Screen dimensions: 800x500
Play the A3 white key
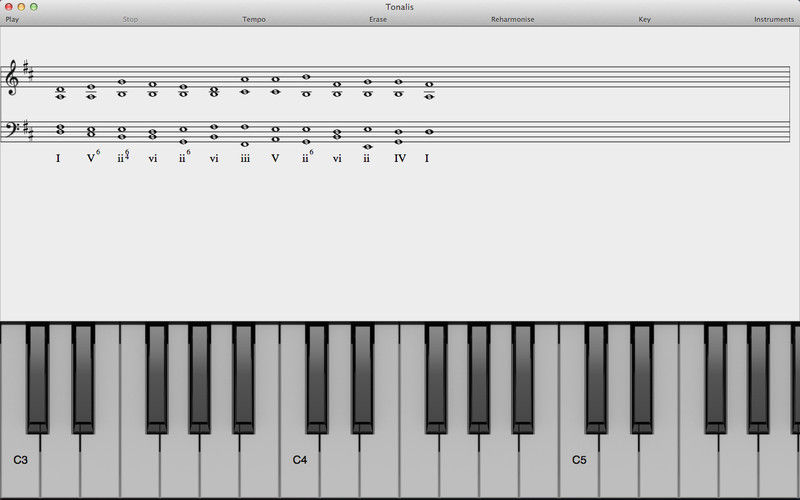(x=219, y=464)
